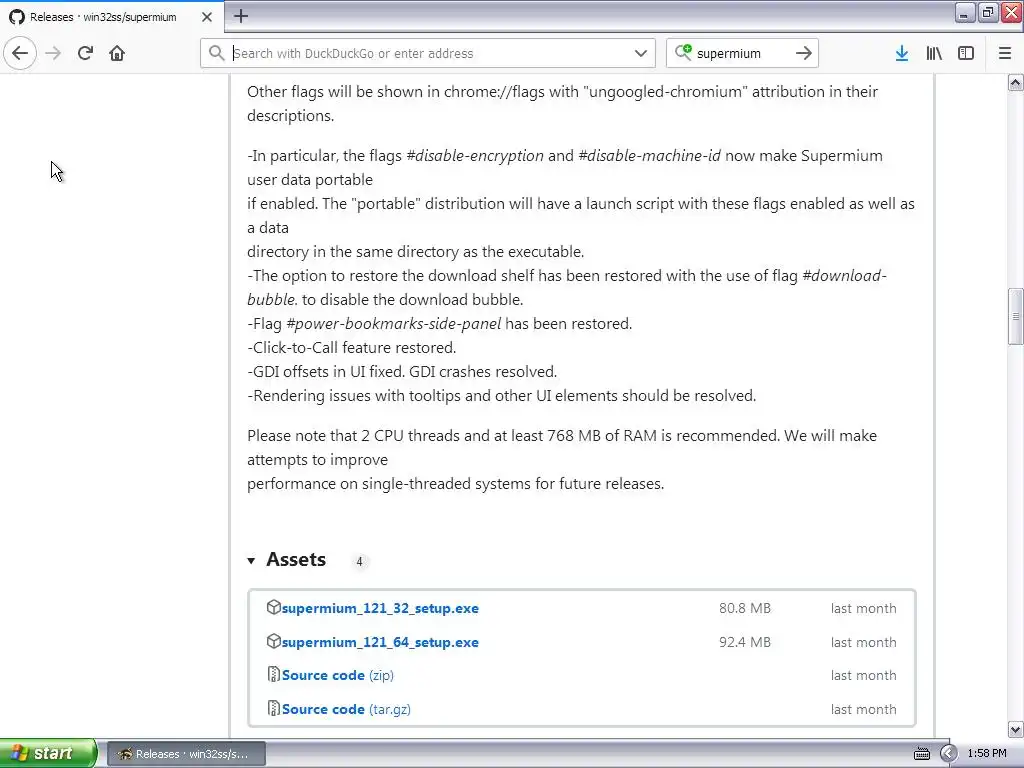1024x768 pixels.
Task: Open the on-screen keyboard tray icon
Action: click(x=921, y=754)
